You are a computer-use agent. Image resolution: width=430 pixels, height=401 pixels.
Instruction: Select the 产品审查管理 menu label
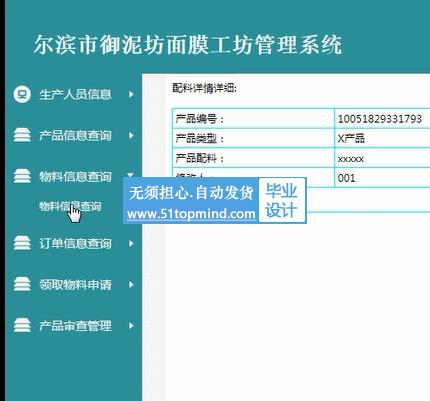click(75, 326)
